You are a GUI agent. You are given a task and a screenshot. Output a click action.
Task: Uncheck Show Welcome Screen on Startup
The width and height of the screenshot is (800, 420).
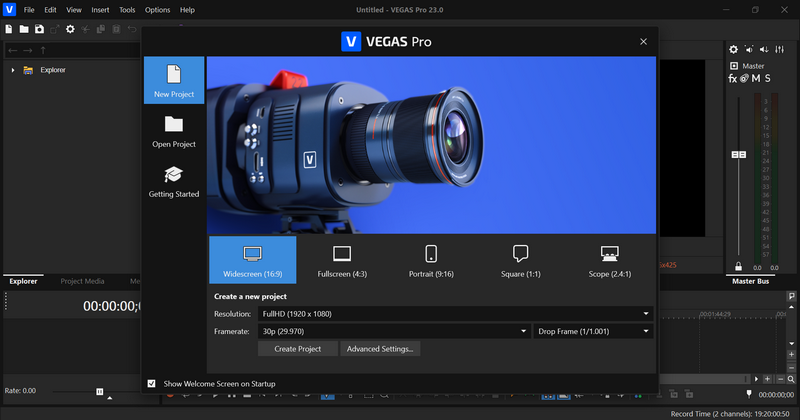point(152,383)
